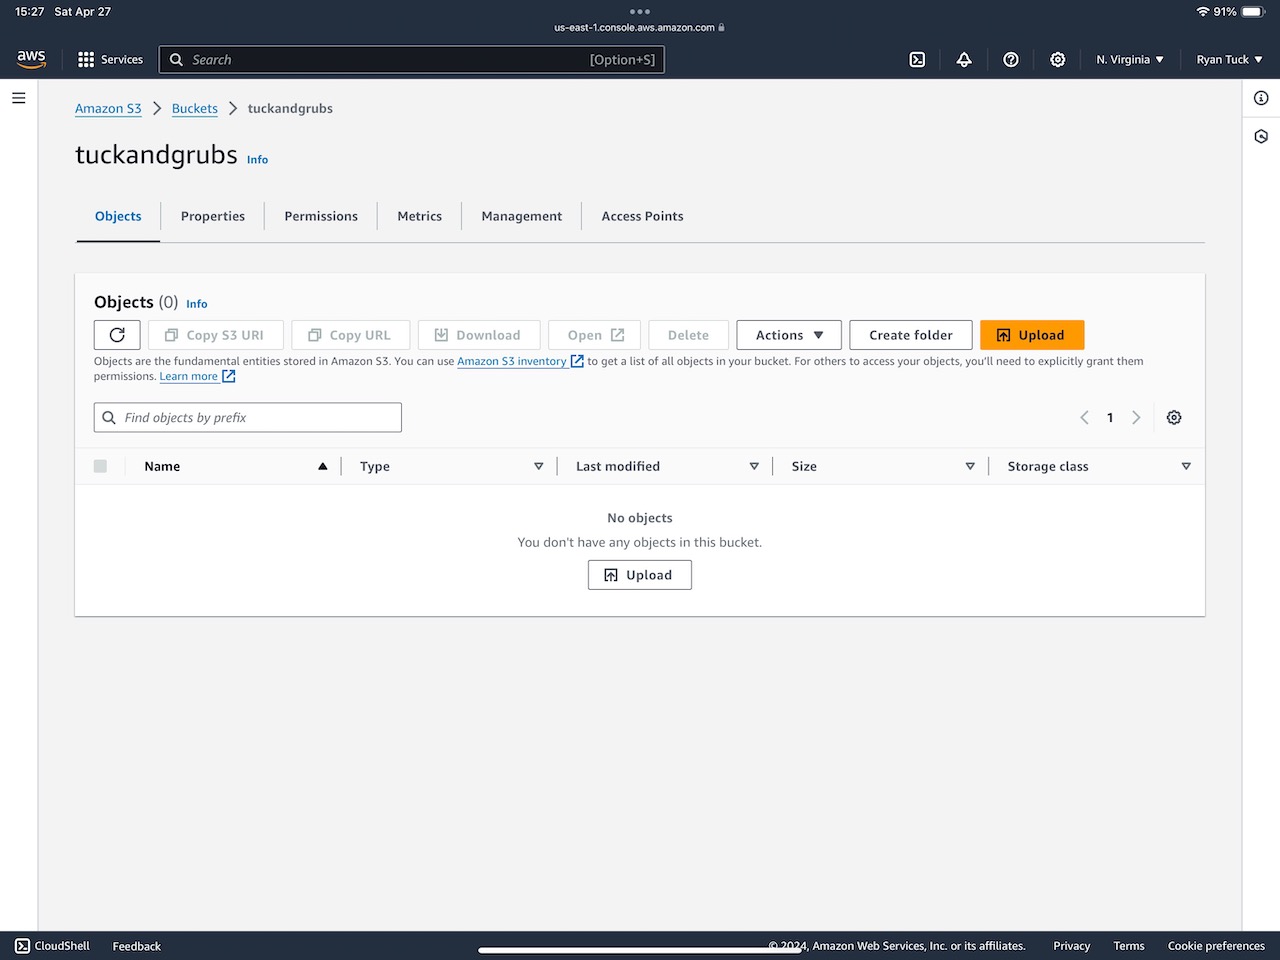Switch to the Properties tab
This screenshot has width=1280, height=960.
(213, 216)
